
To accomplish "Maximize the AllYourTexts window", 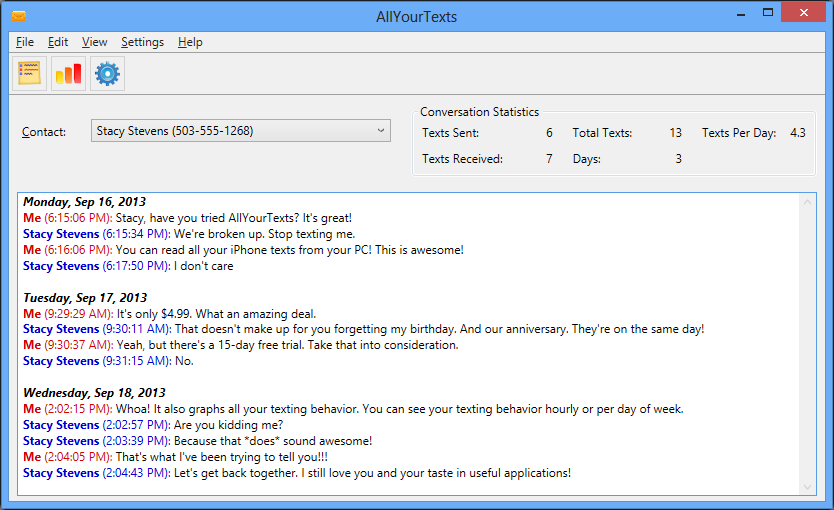I will pyautogui.click(x=768, y=13).
